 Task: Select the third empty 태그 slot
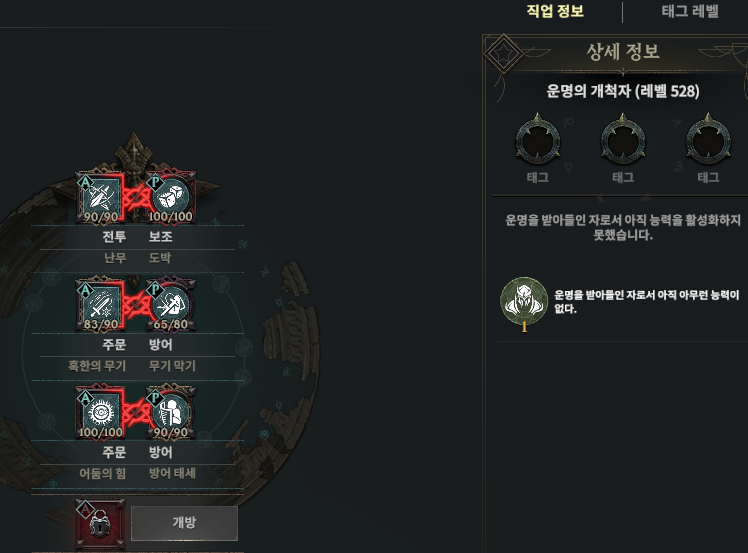708,141
